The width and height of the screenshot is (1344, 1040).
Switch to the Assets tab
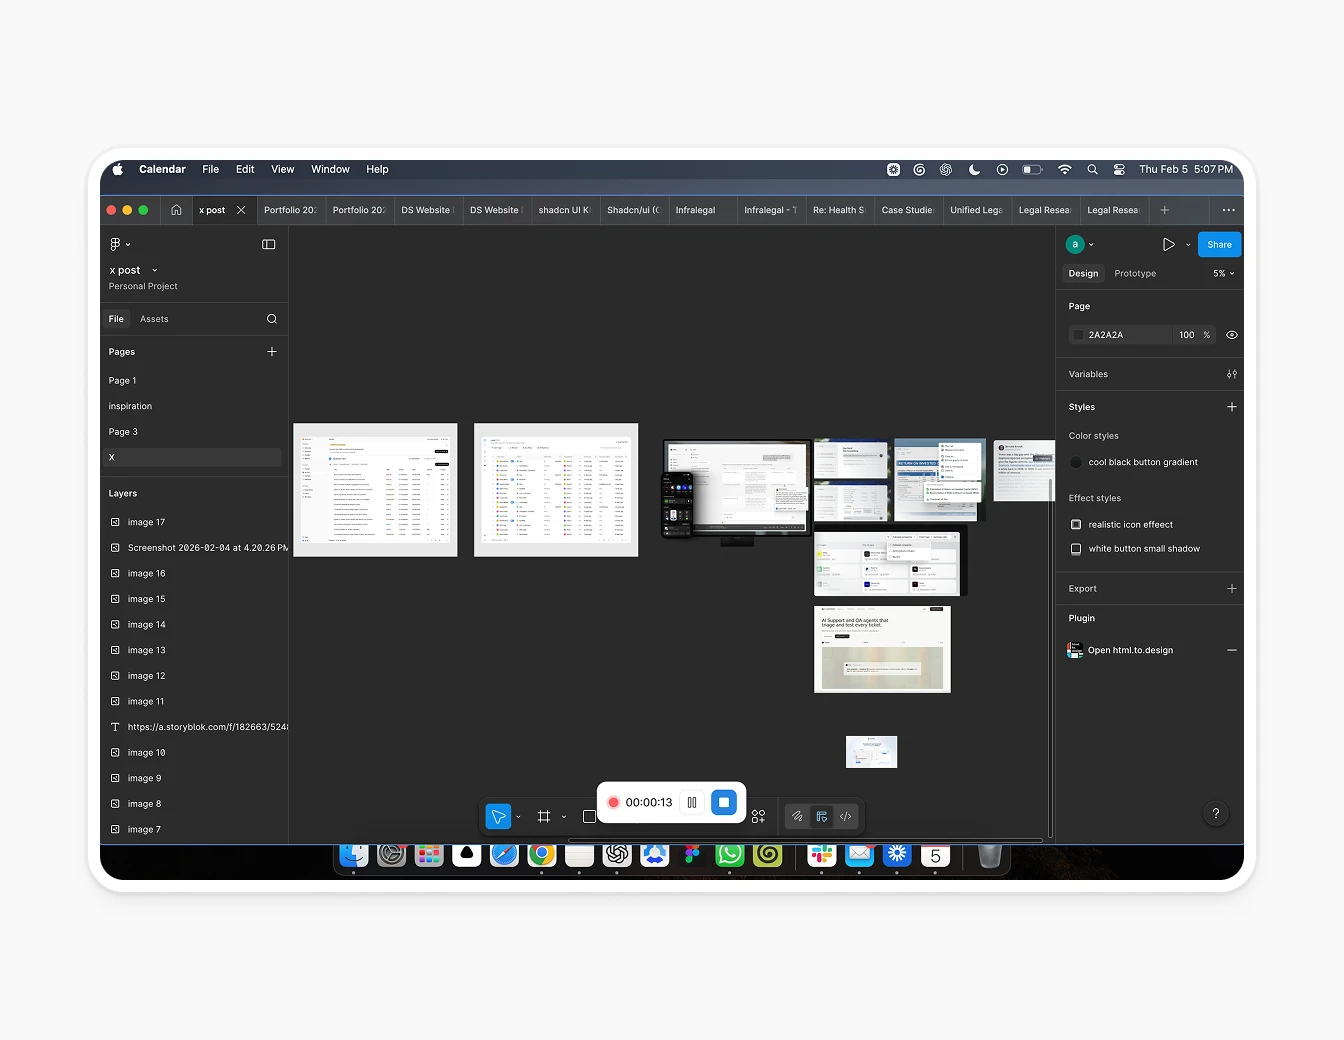click(154, 318)
